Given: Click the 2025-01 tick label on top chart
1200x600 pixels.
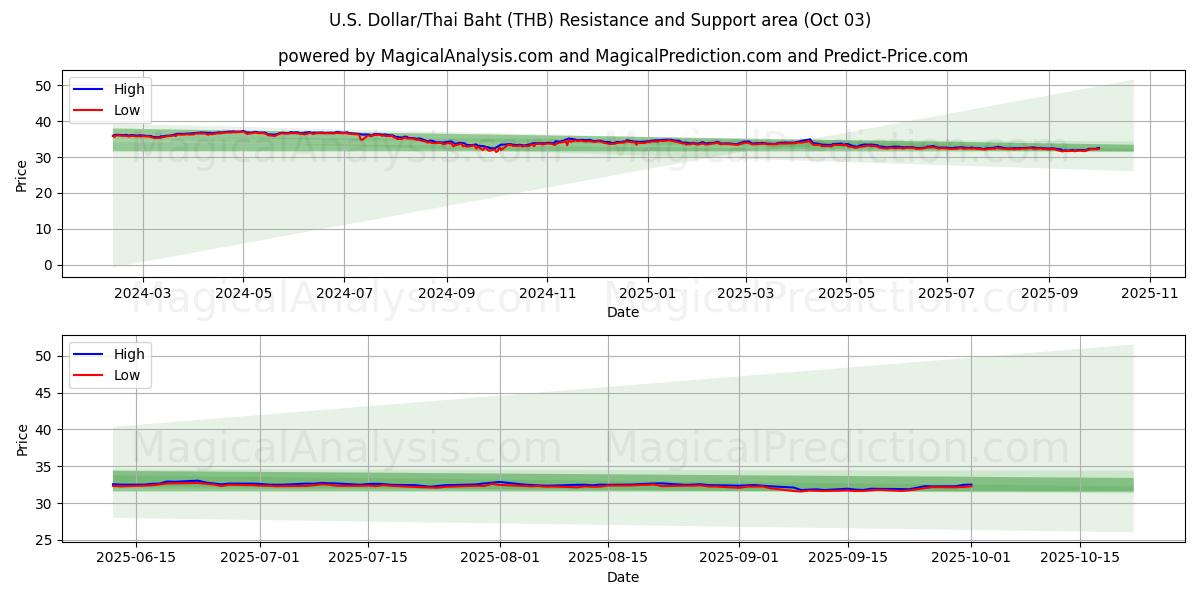Looking at the screenshot, I should (x=647, y=294).
